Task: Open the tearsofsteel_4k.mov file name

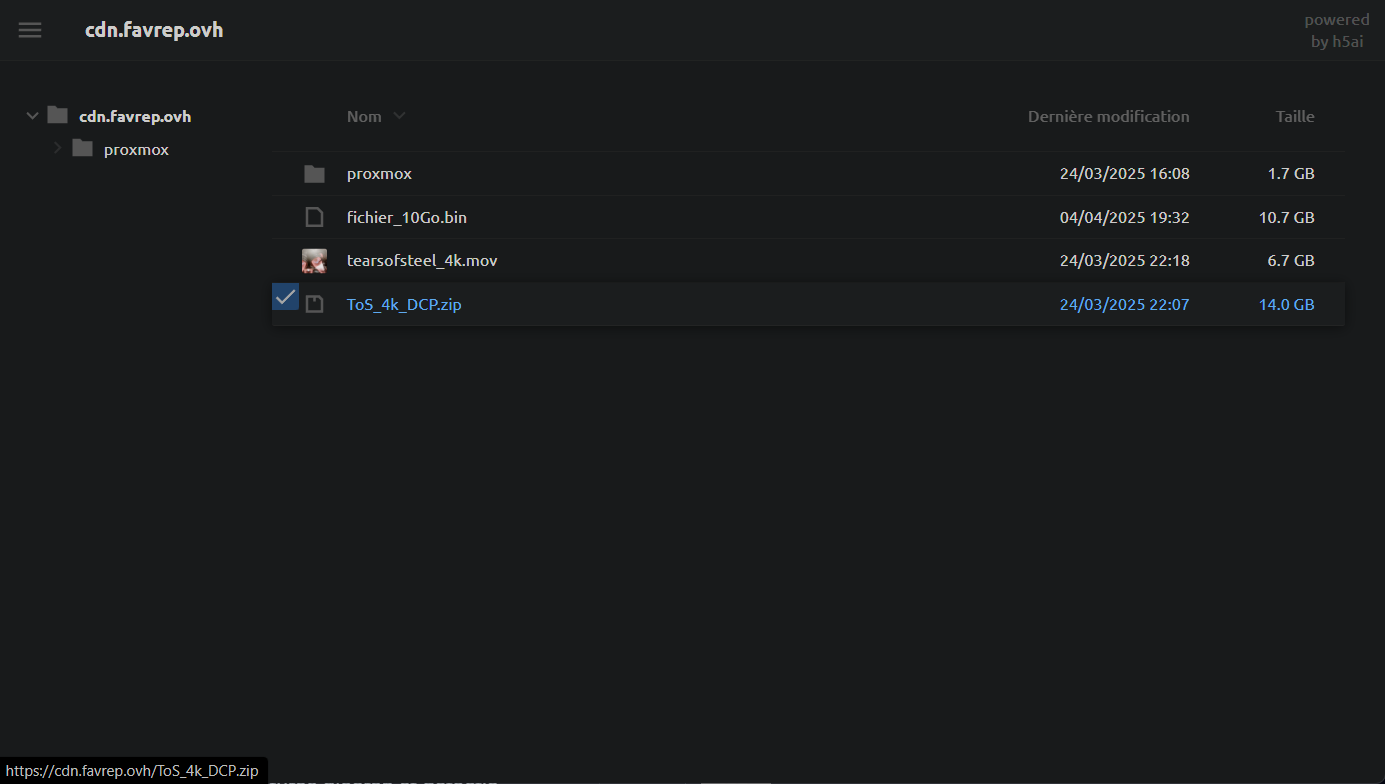Action: [421, 261]
